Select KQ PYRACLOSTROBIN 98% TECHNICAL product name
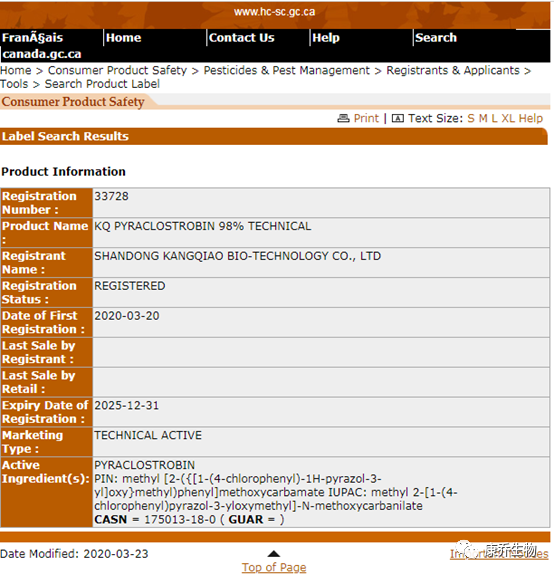 click(x=203, y=226)
